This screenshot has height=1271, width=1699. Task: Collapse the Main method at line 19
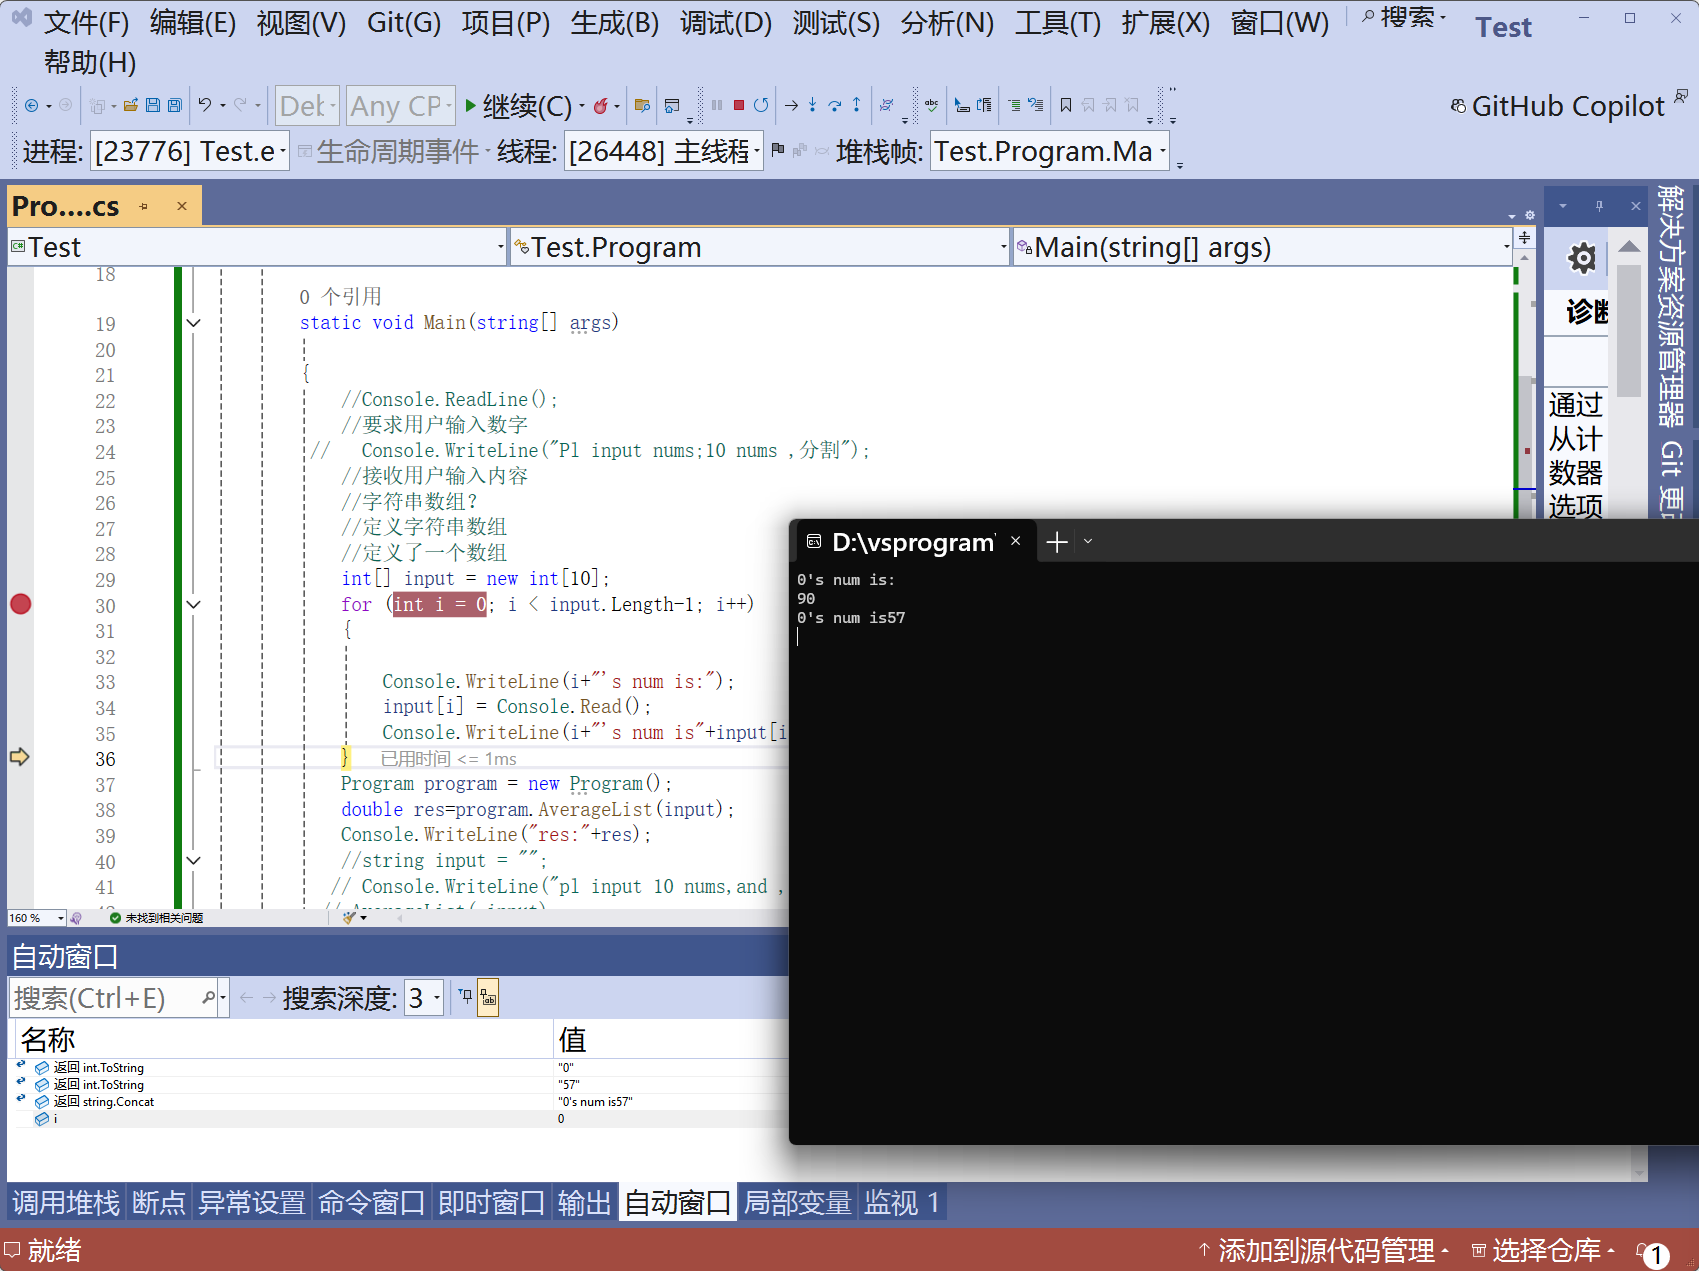tap(194, 323)
